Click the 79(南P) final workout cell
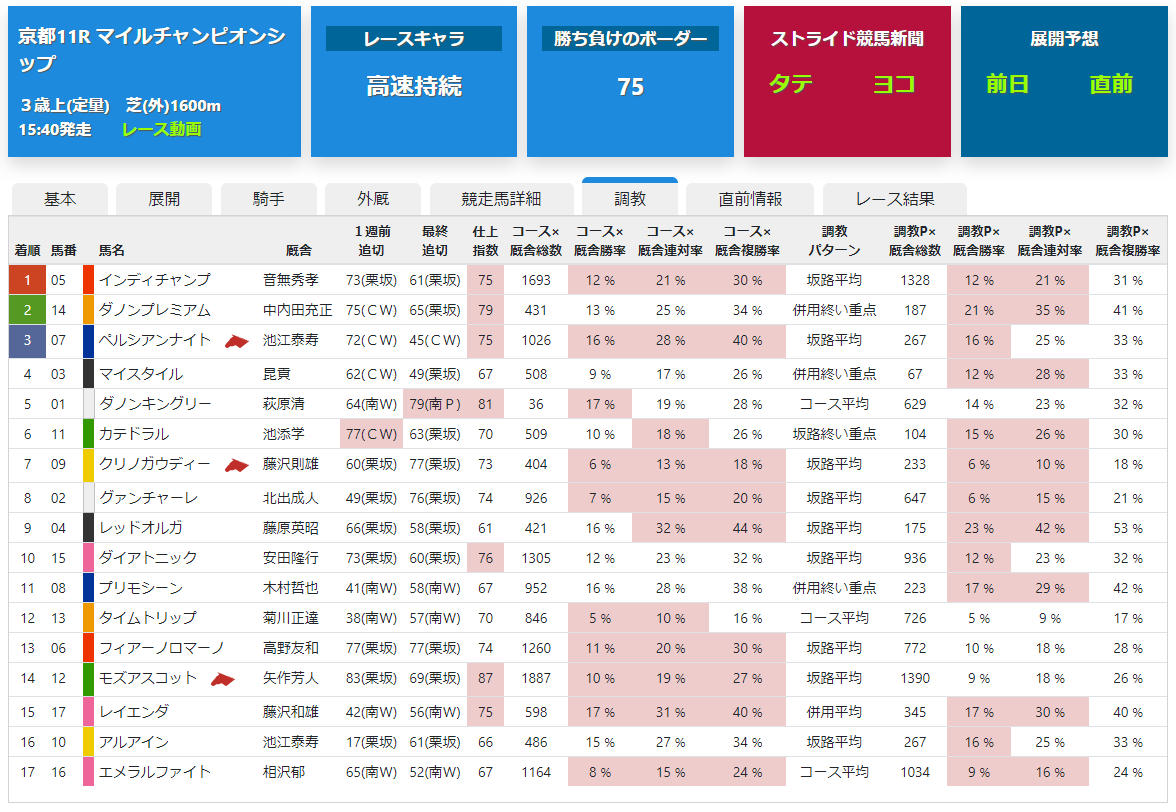Viewport: 1176px width, 812px height. [x=435, y=403]
